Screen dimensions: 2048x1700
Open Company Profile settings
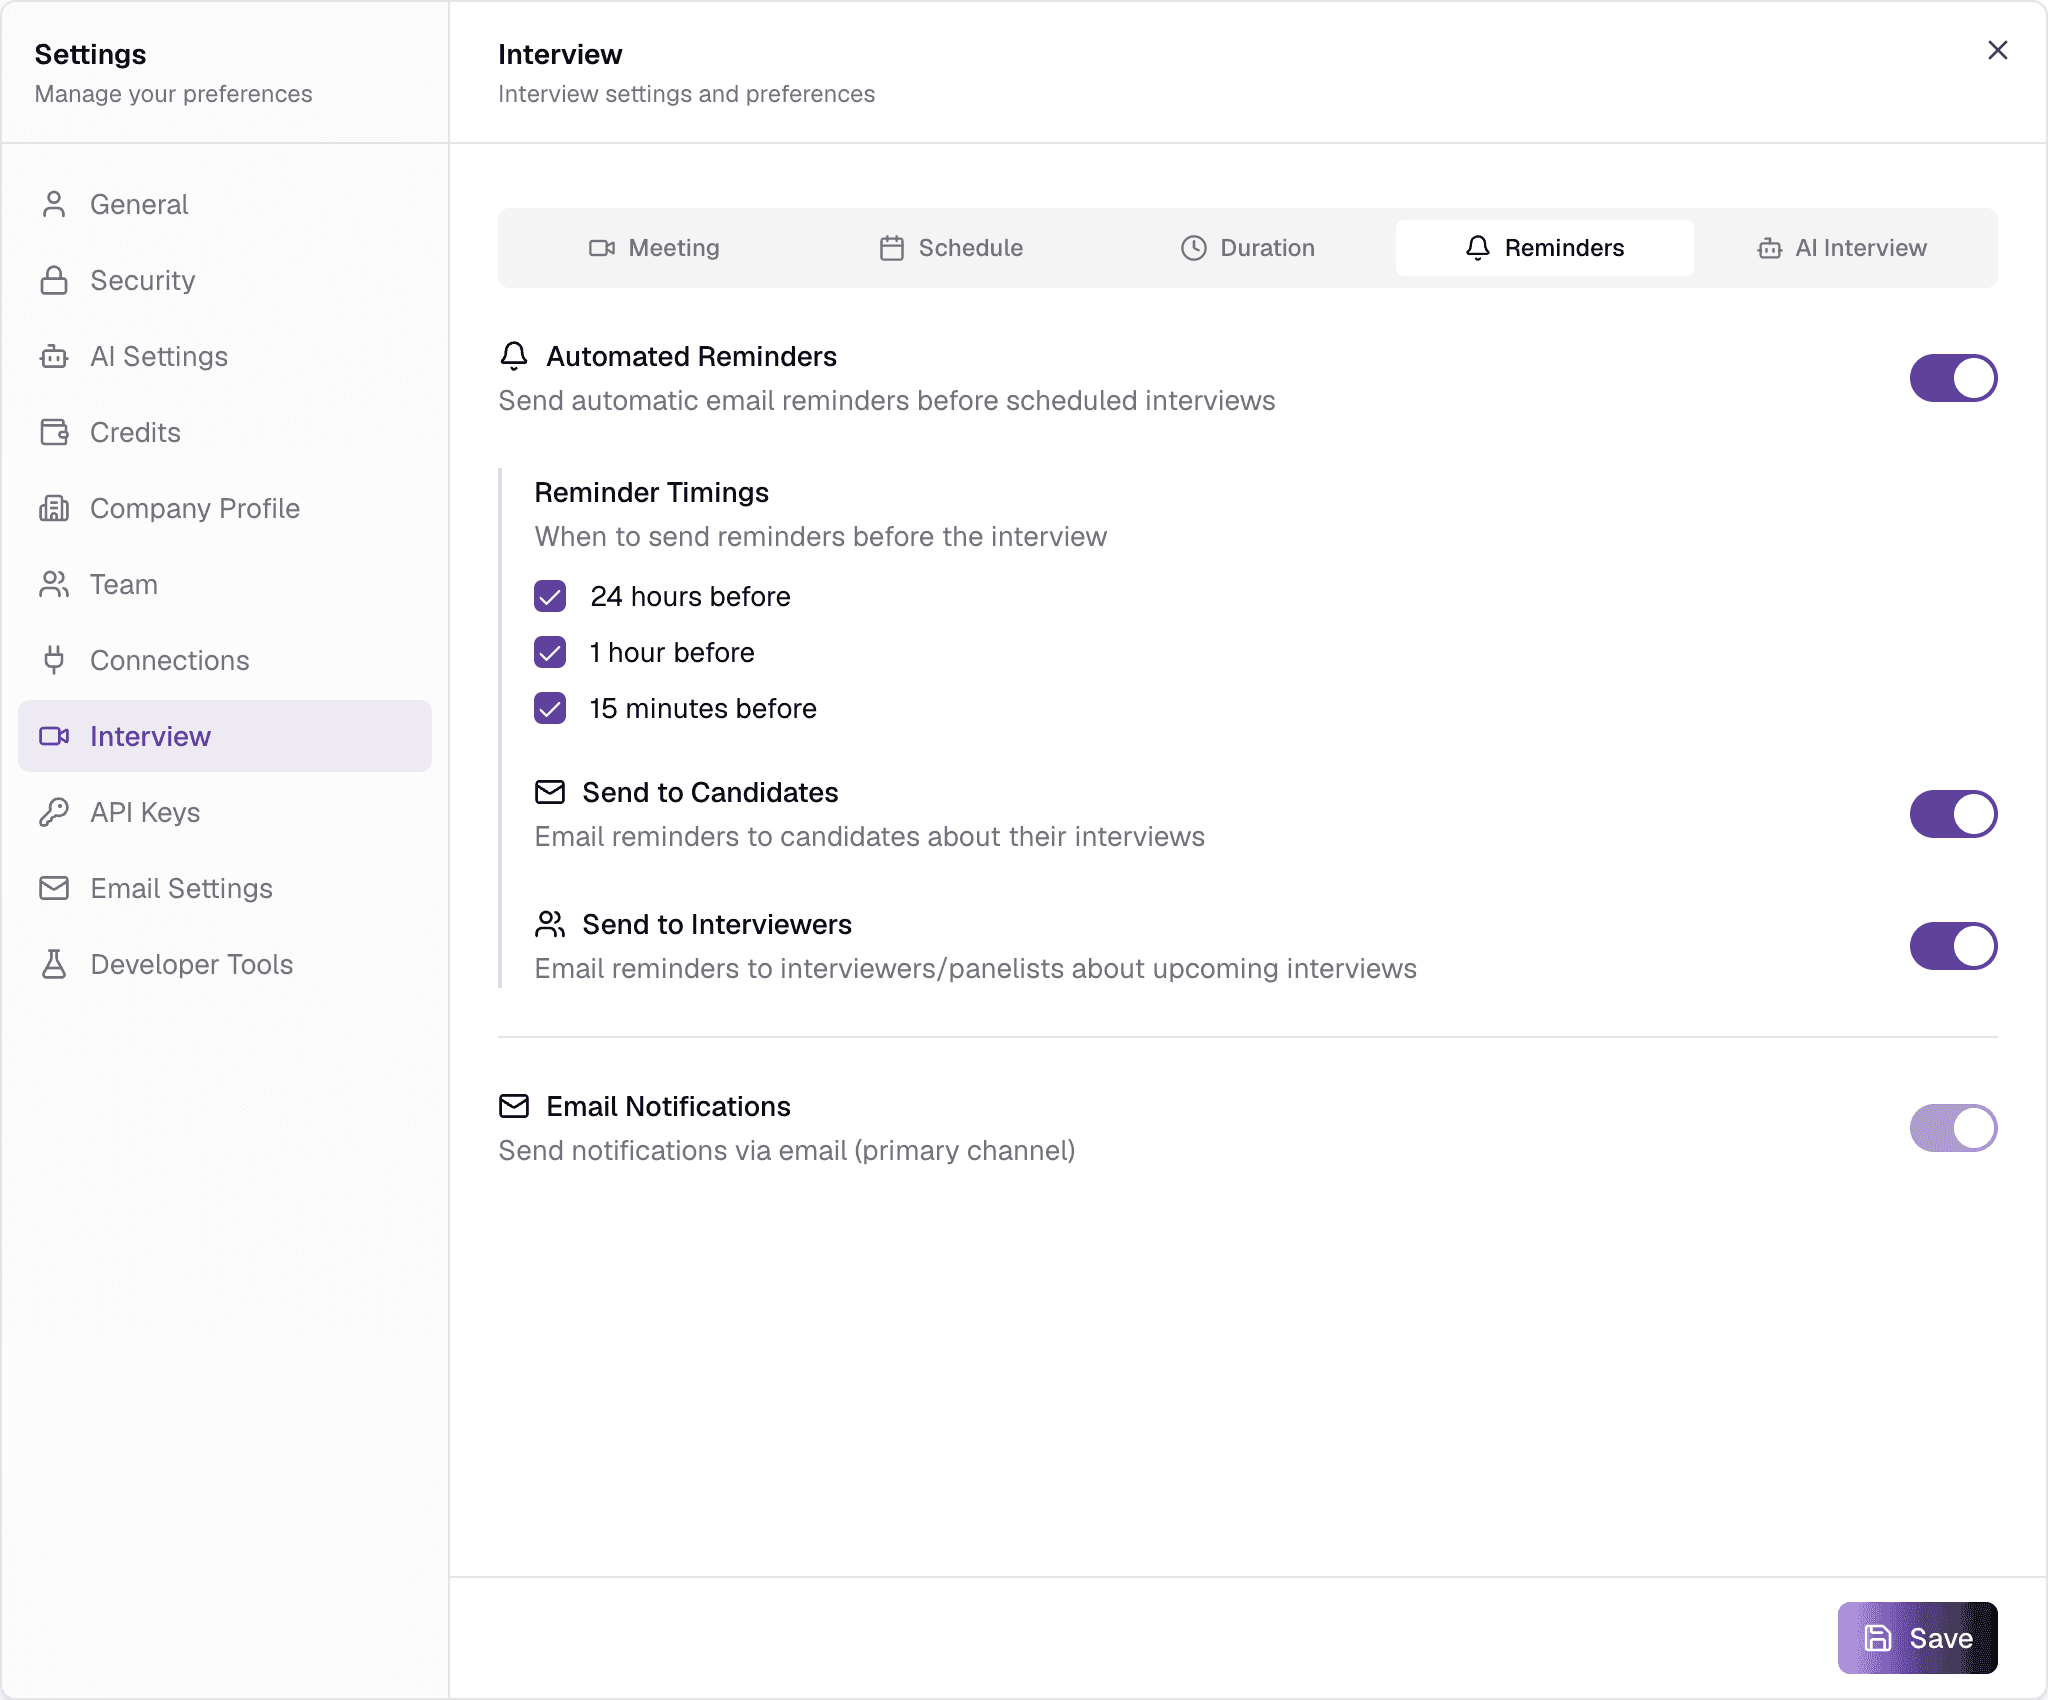tap(225, 508)
